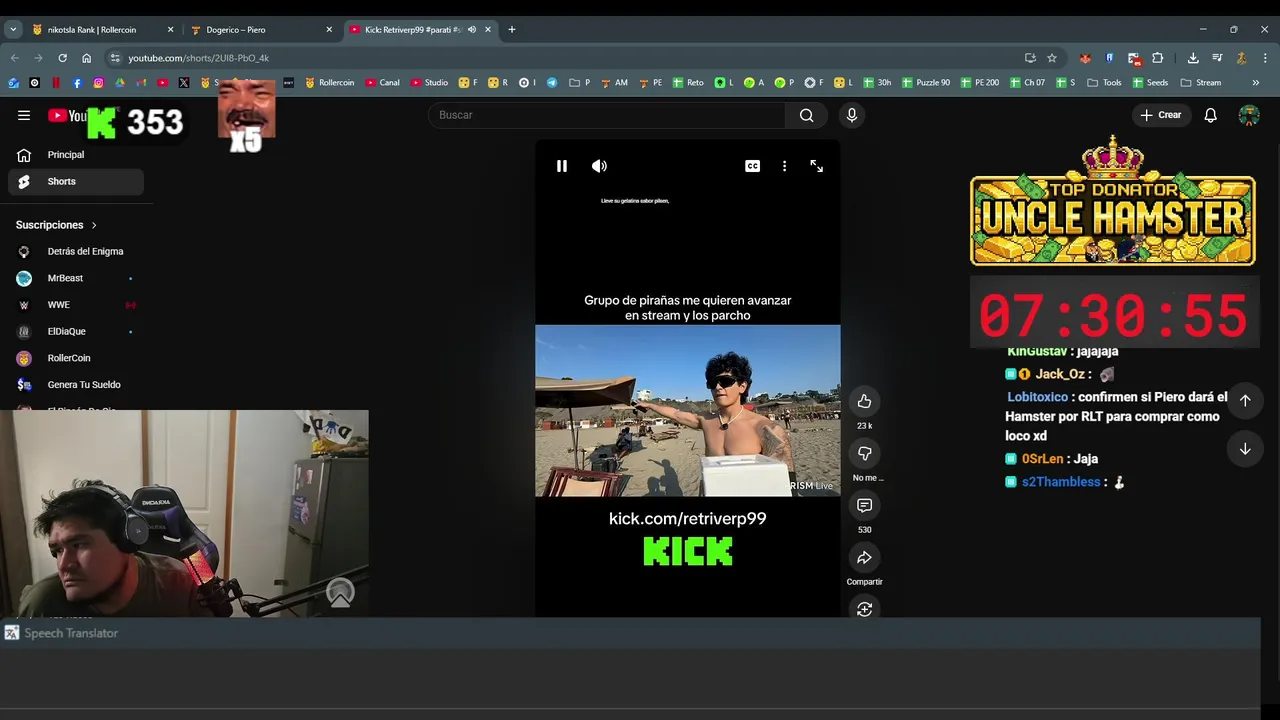The width and height of the screenshot is (1280, 720).
Task: Open the Seeds sheet bookmark
Action: click(x=1149, y=83)
